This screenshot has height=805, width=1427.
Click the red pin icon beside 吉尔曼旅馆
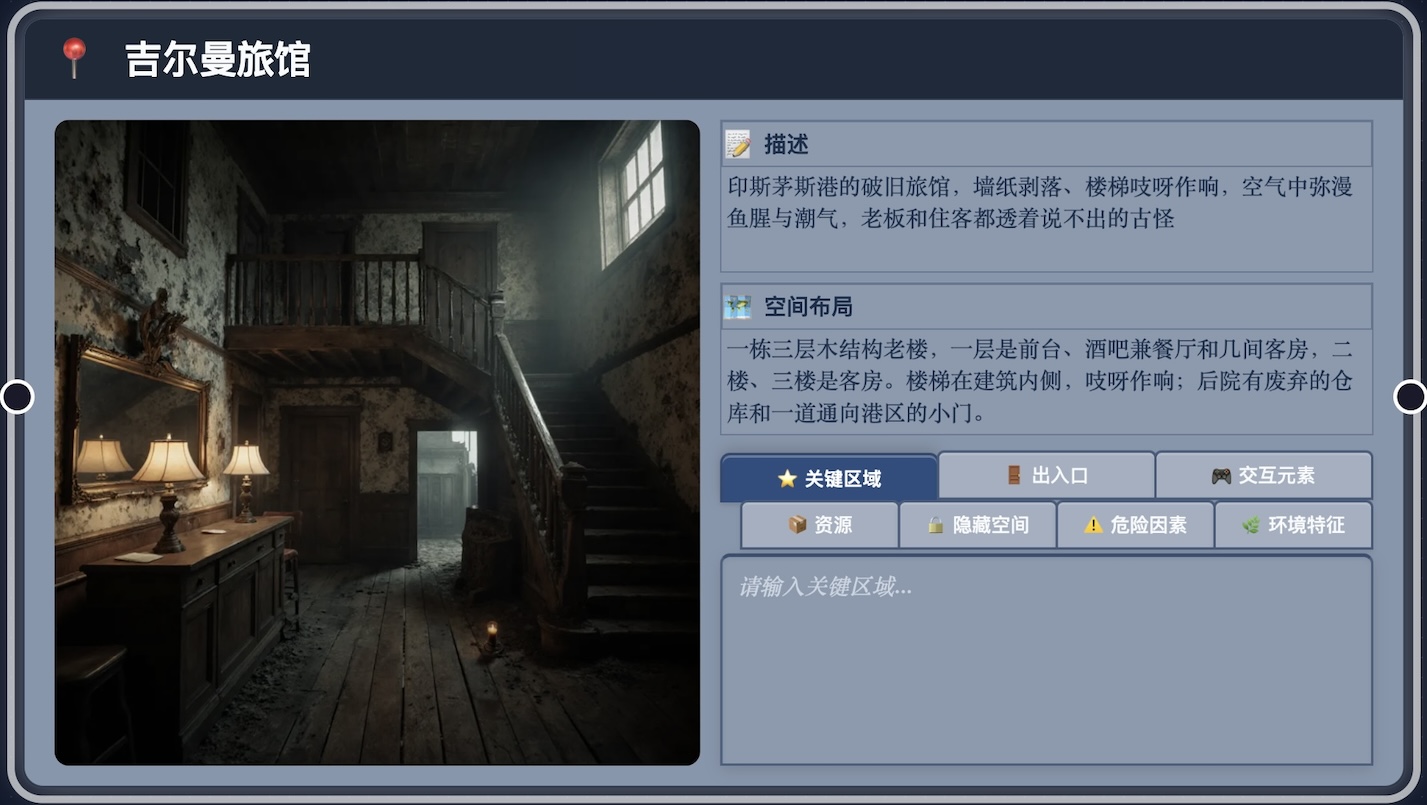74,59
